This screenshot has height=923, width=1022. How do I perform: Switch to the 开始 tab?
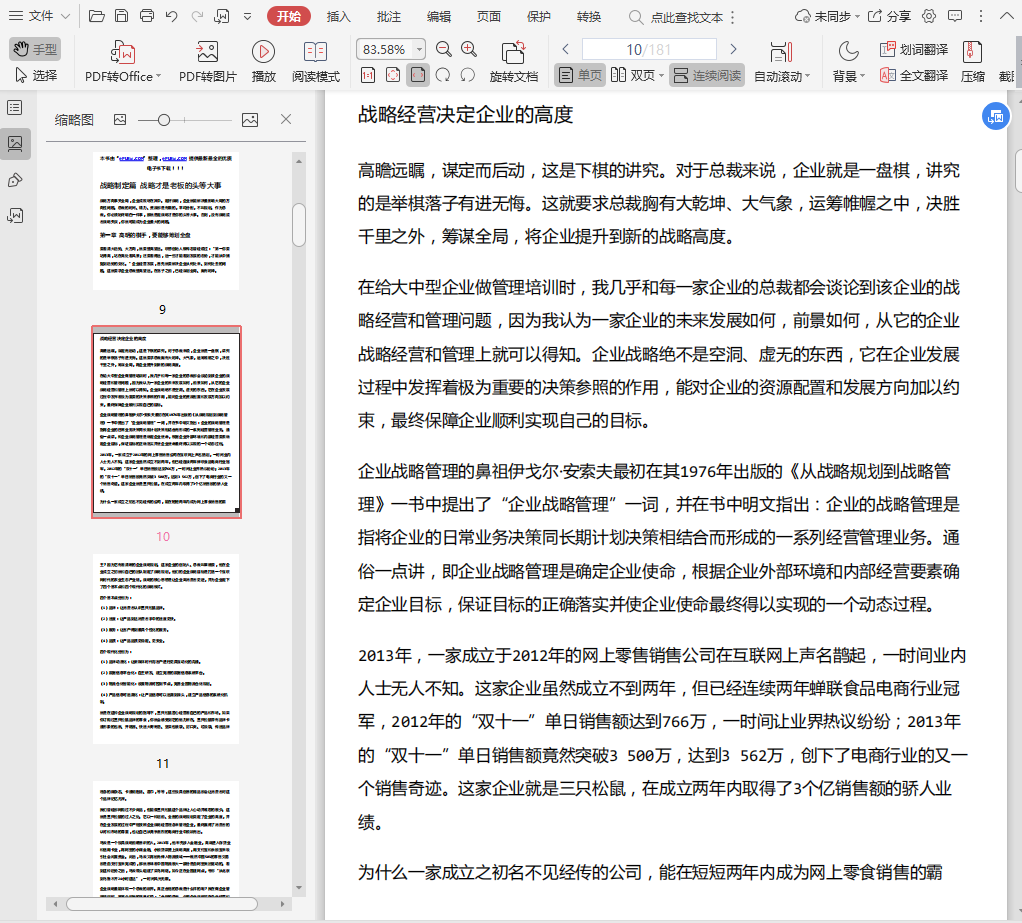coord(289,16)
